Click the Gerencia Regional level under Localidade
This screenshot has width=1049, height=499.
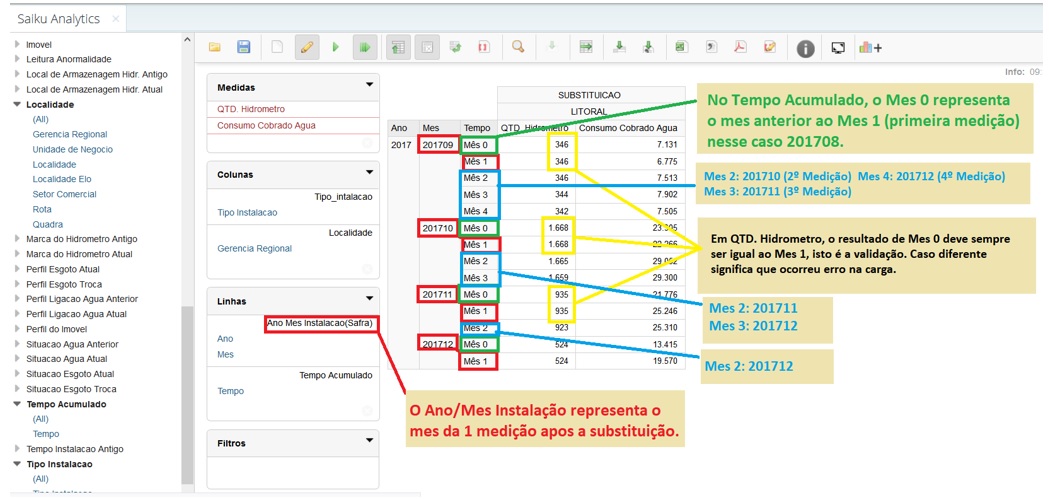click(69, 134)
